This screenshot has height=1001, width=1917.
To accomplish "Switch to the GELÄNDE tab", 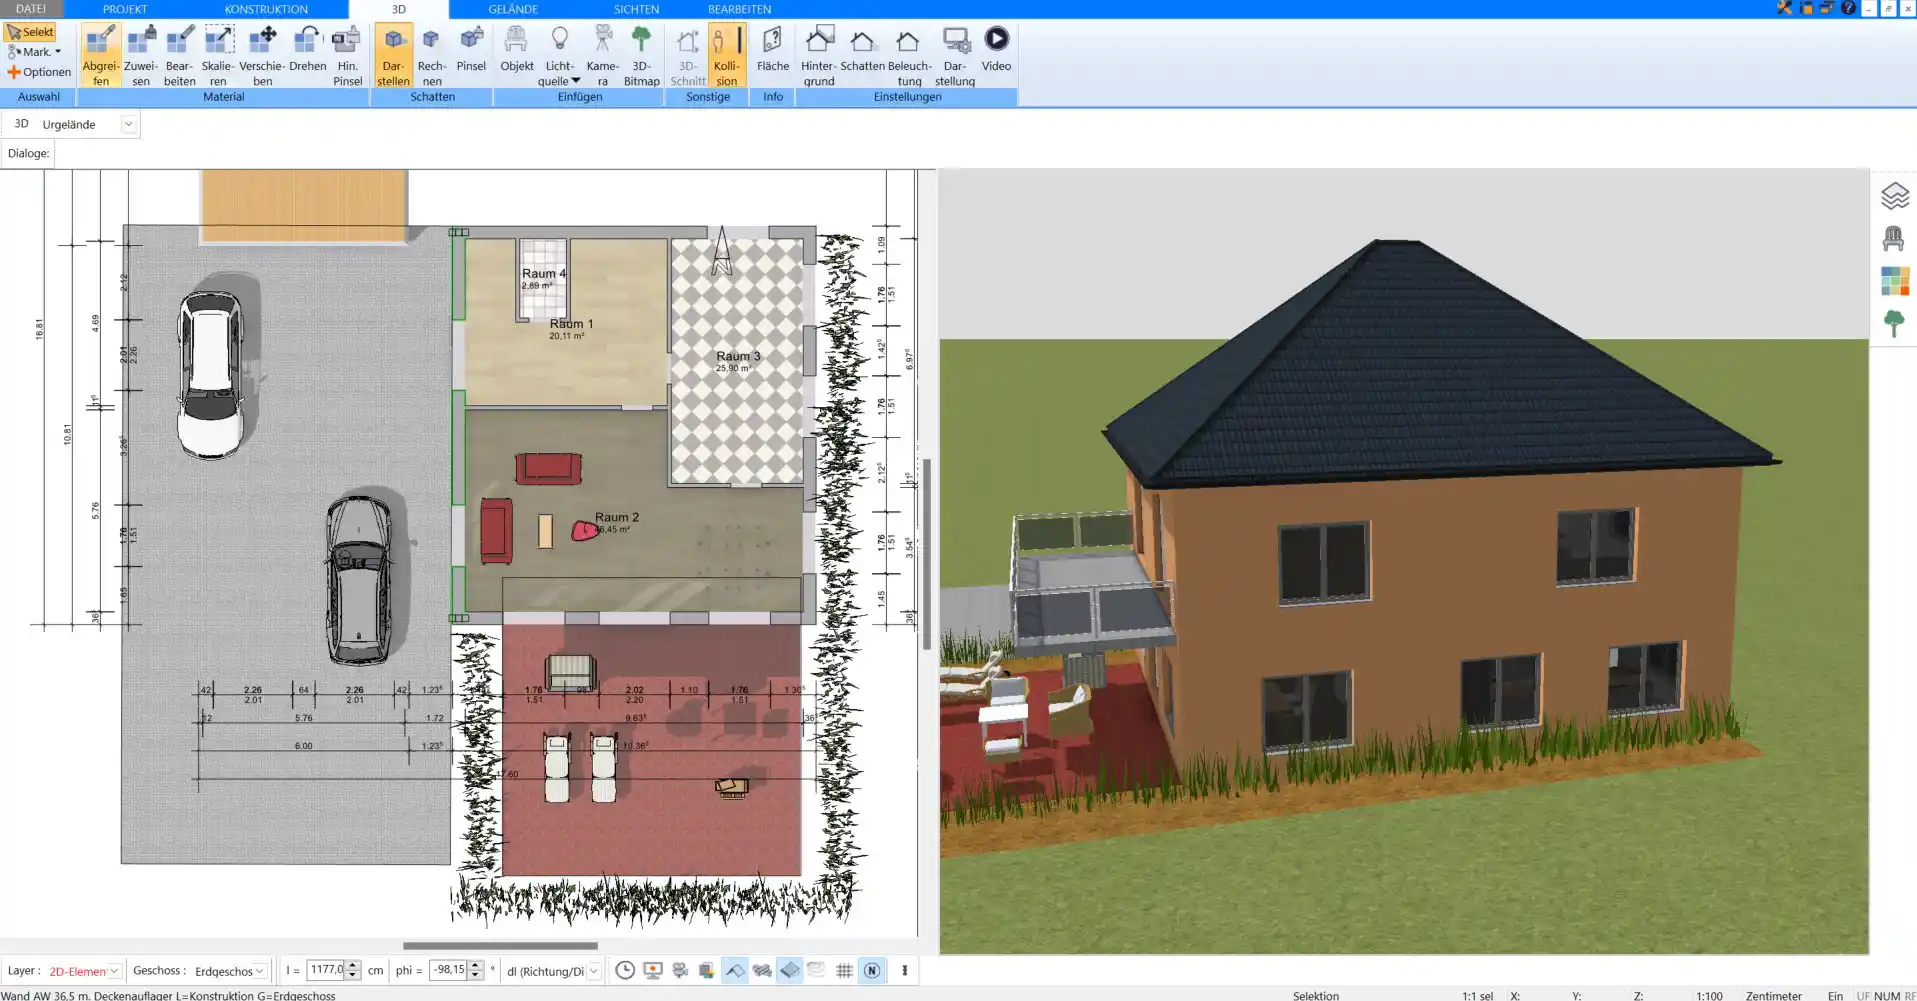I will (x=513, y=9).
